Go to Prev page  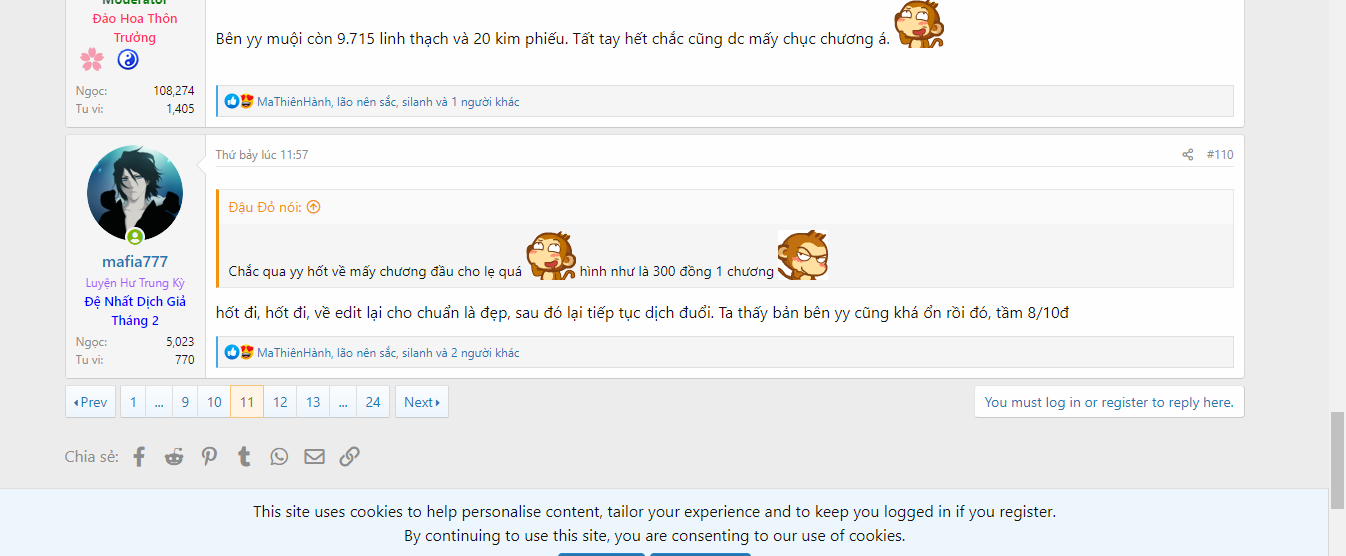[x=91, y=402]
